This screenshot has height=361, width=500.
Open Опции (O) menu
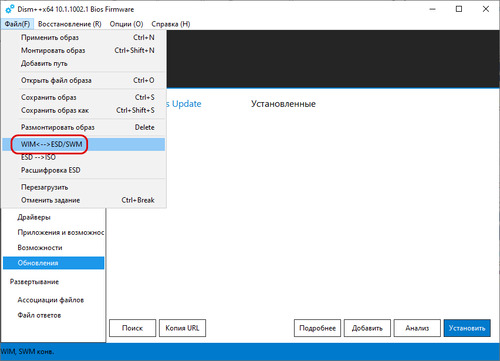(x=126, y=24)
